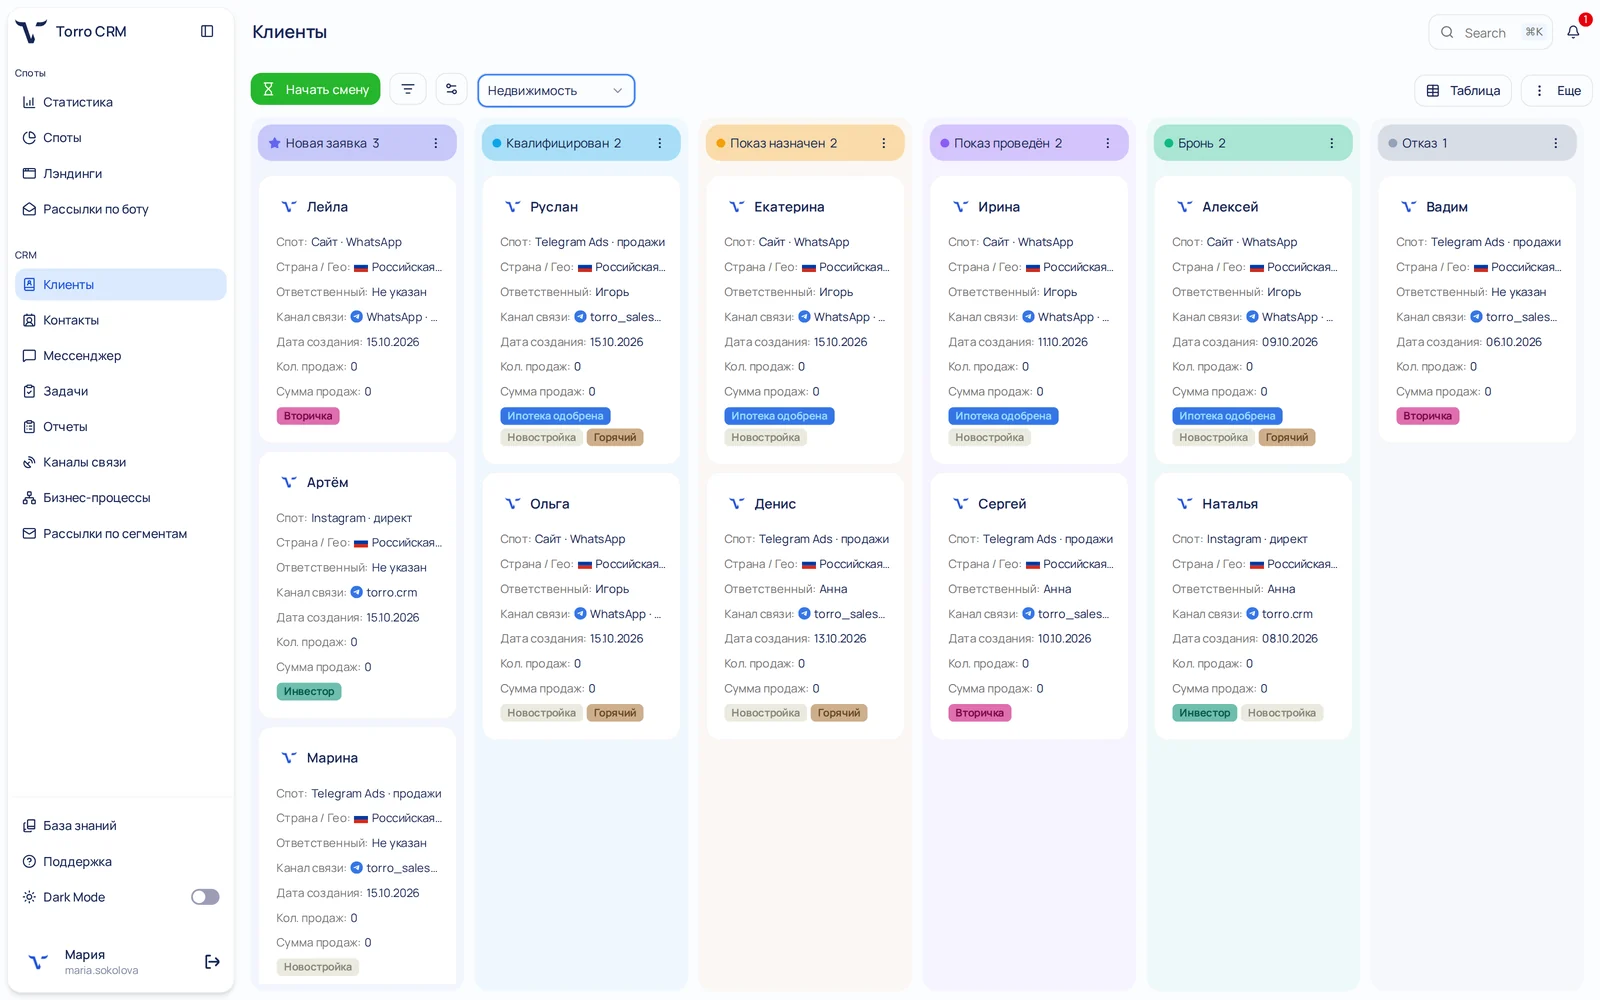Open Показ назначен column options menu

pyautogui.click(x=884, y=143)
